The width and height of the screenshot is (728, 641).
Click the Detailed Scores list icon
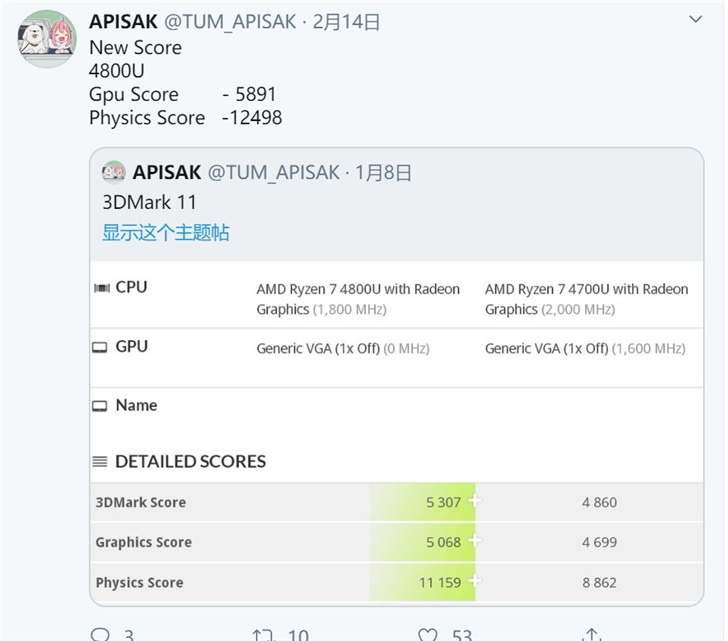point(100,462)
